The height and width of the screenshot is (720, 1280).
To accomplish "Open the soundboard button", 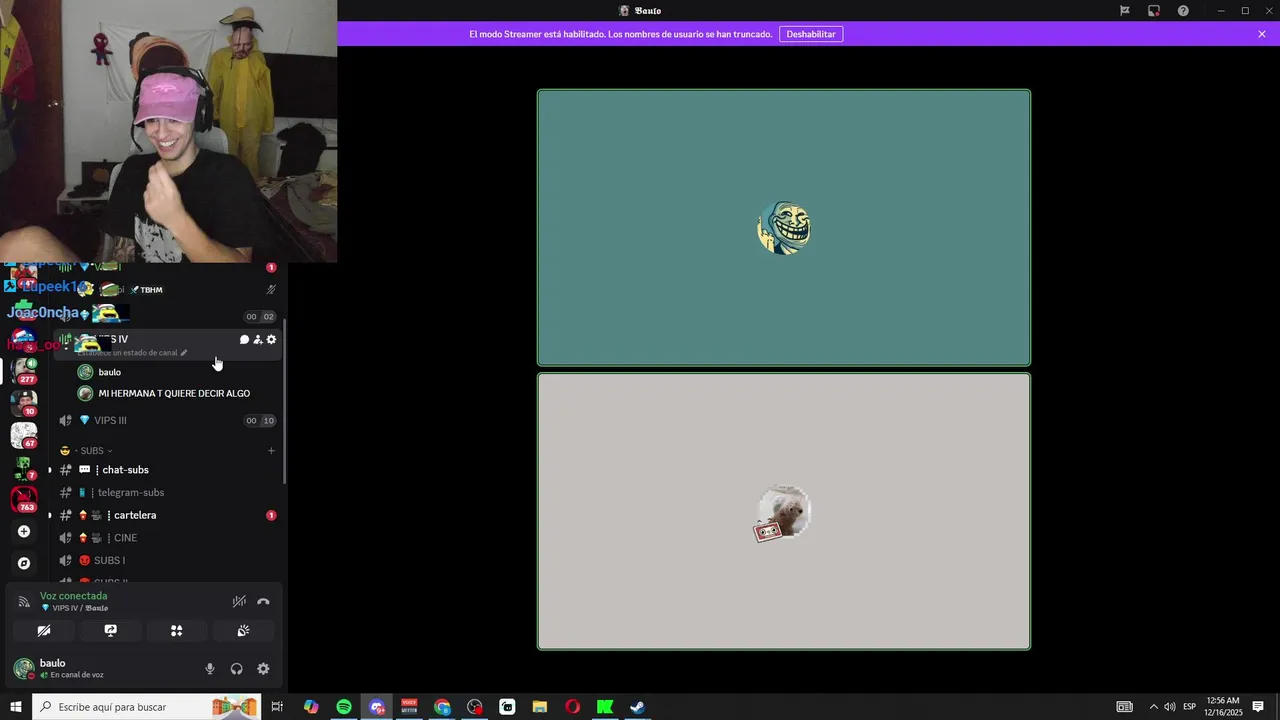I will point(243,631).
